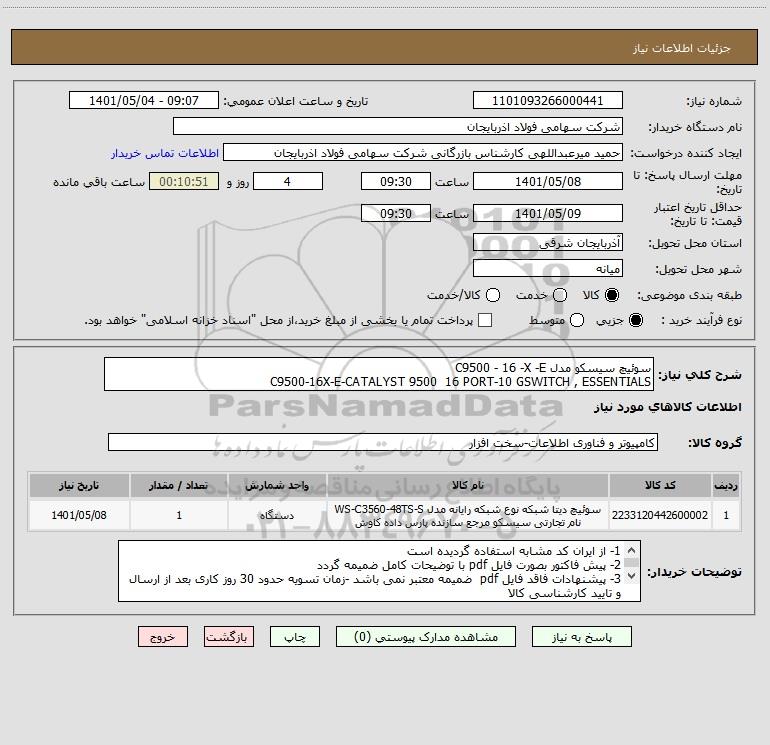
Task: Click the واحد شمارش column header
Action: click(277, 486)
